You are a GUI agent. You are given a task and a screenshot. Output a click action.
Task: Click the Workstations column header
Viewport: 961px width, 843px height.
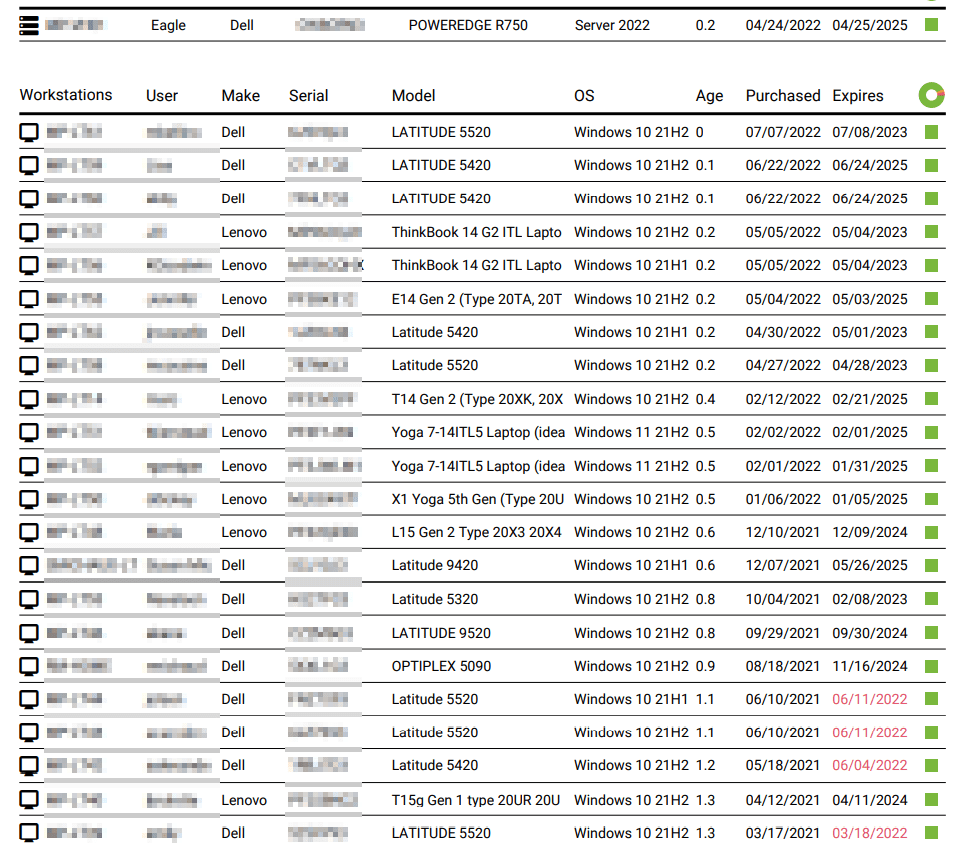66,95
